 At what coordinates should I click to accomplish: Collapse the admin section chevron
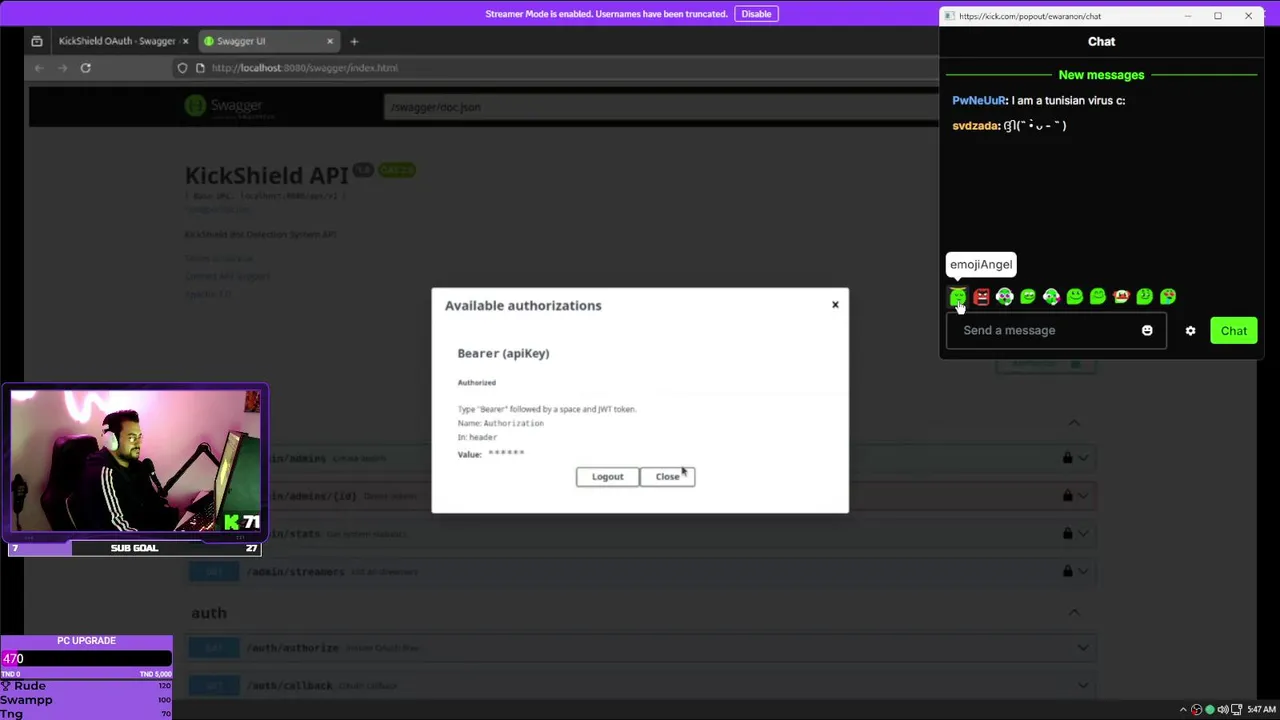pos(1074,423)
